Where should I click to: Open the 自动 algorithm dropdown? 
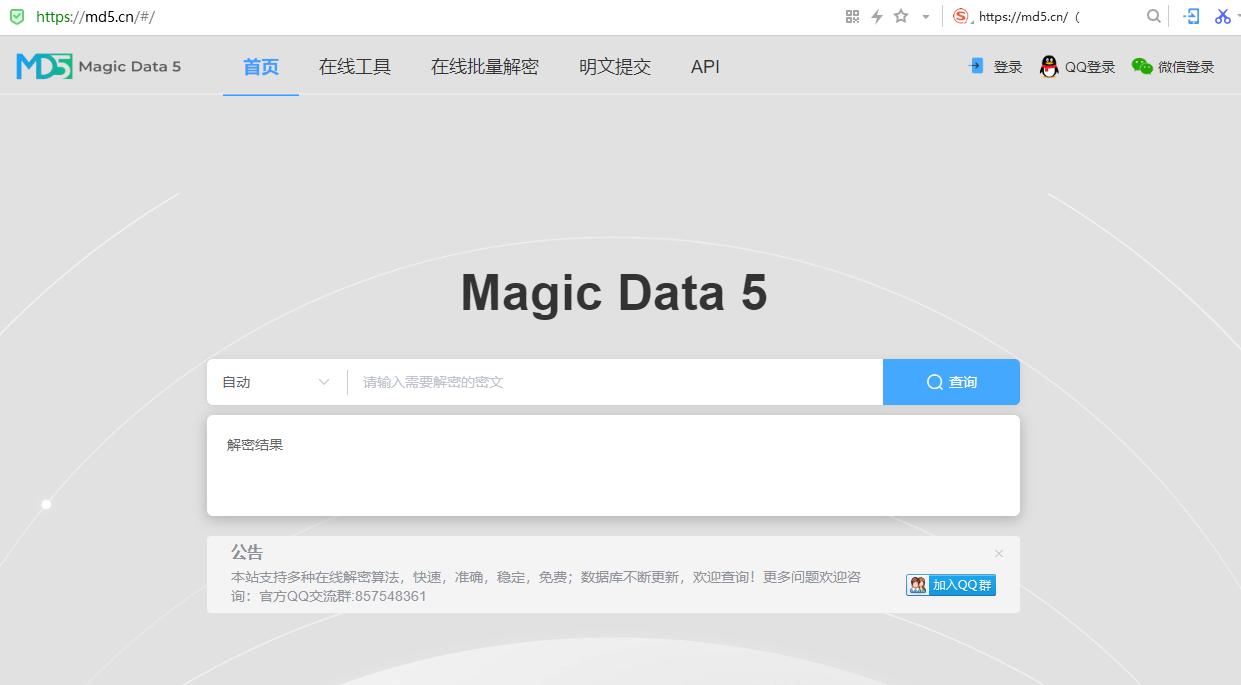tap(275, 381)
